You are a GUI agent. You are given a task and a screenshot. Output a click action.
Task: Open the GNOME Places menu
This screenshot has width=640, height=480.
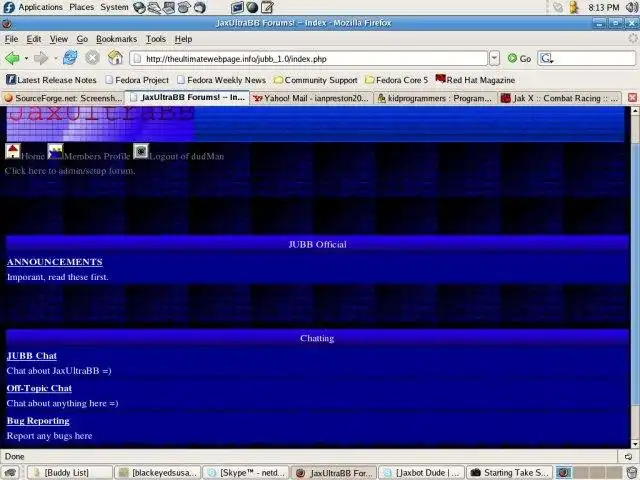pos(81,7)
